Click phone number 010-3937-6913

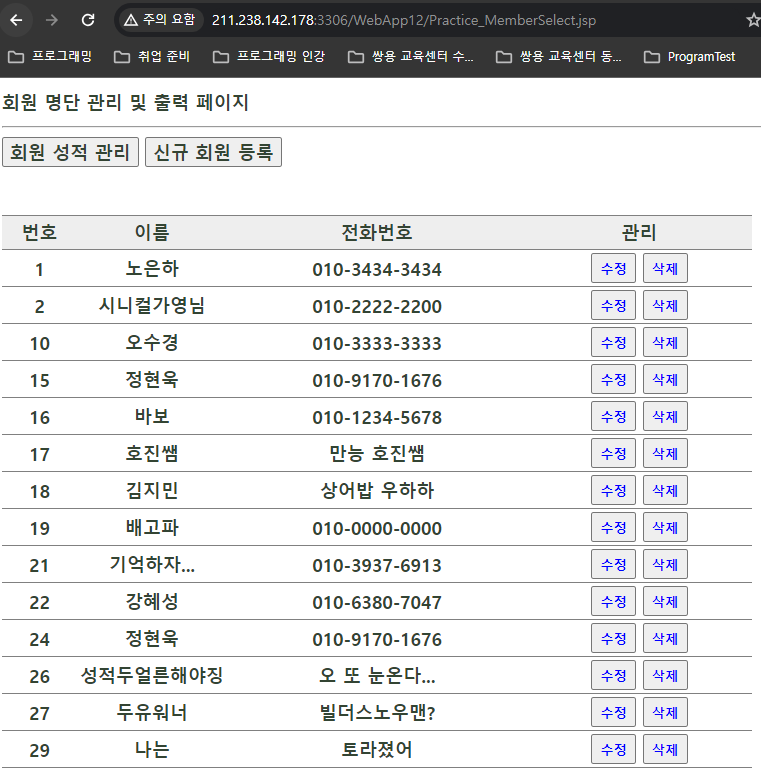377,565
